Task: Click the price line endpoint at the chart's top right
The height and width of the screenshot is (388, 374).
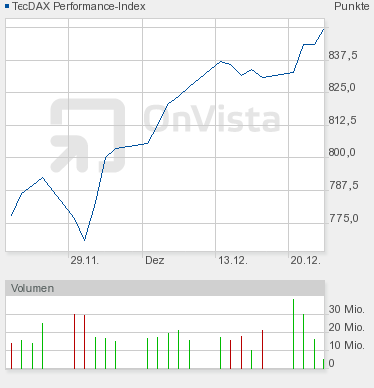Action: pos(323,29)
